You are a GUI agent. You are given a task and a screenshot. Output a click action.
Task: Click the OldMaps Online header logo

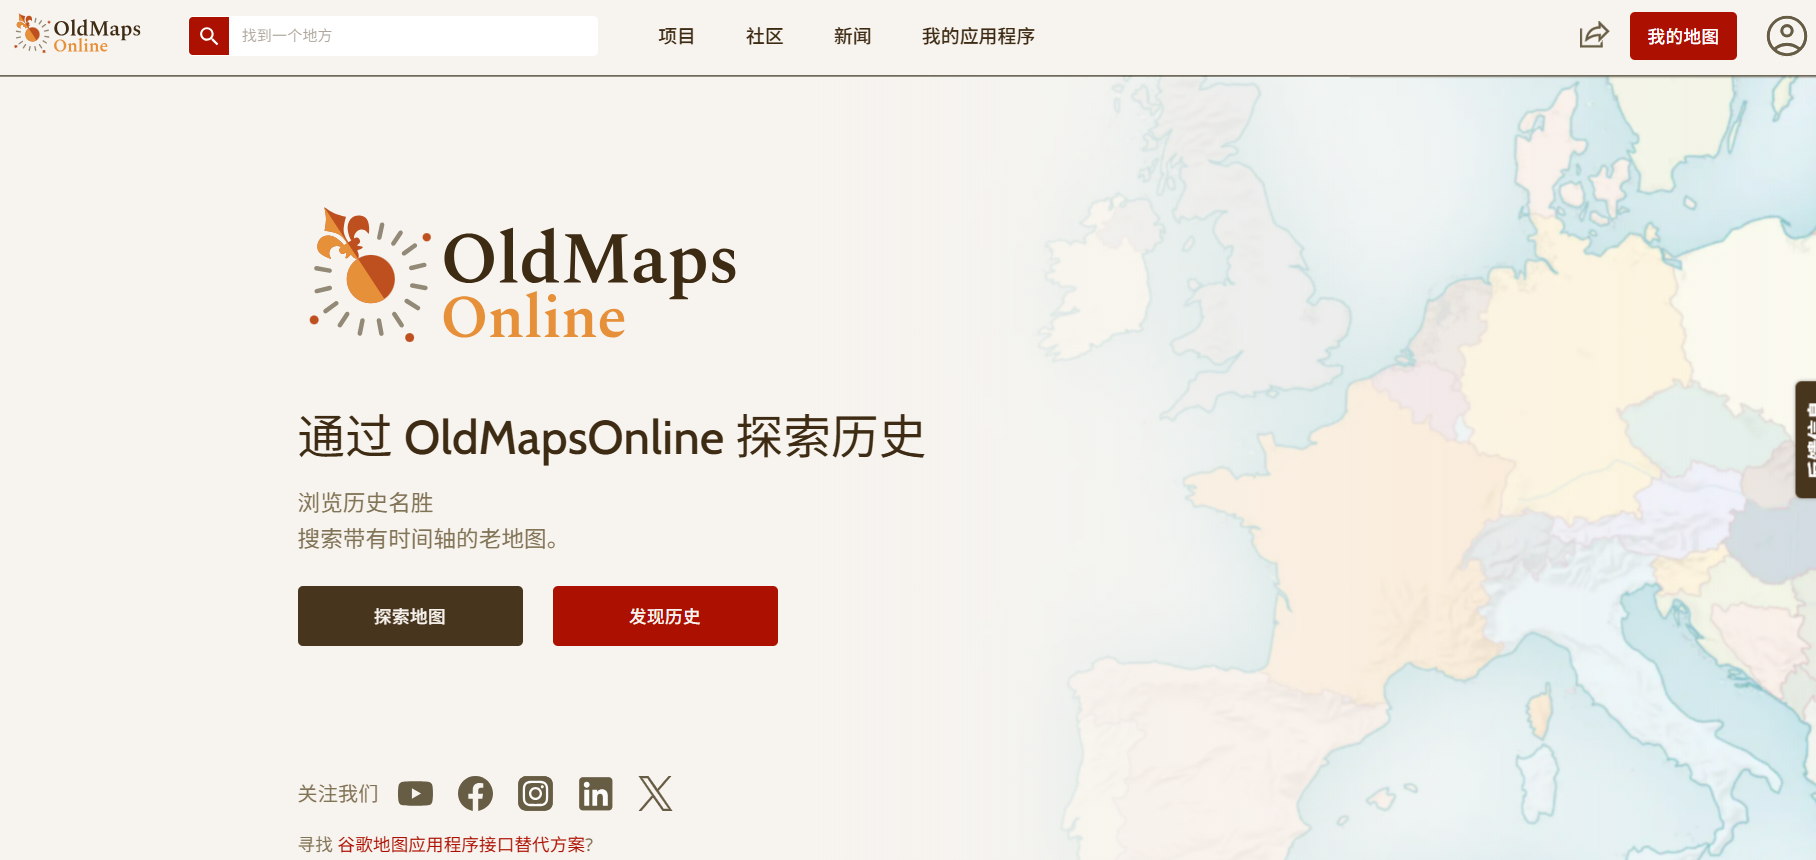(77, 35)
